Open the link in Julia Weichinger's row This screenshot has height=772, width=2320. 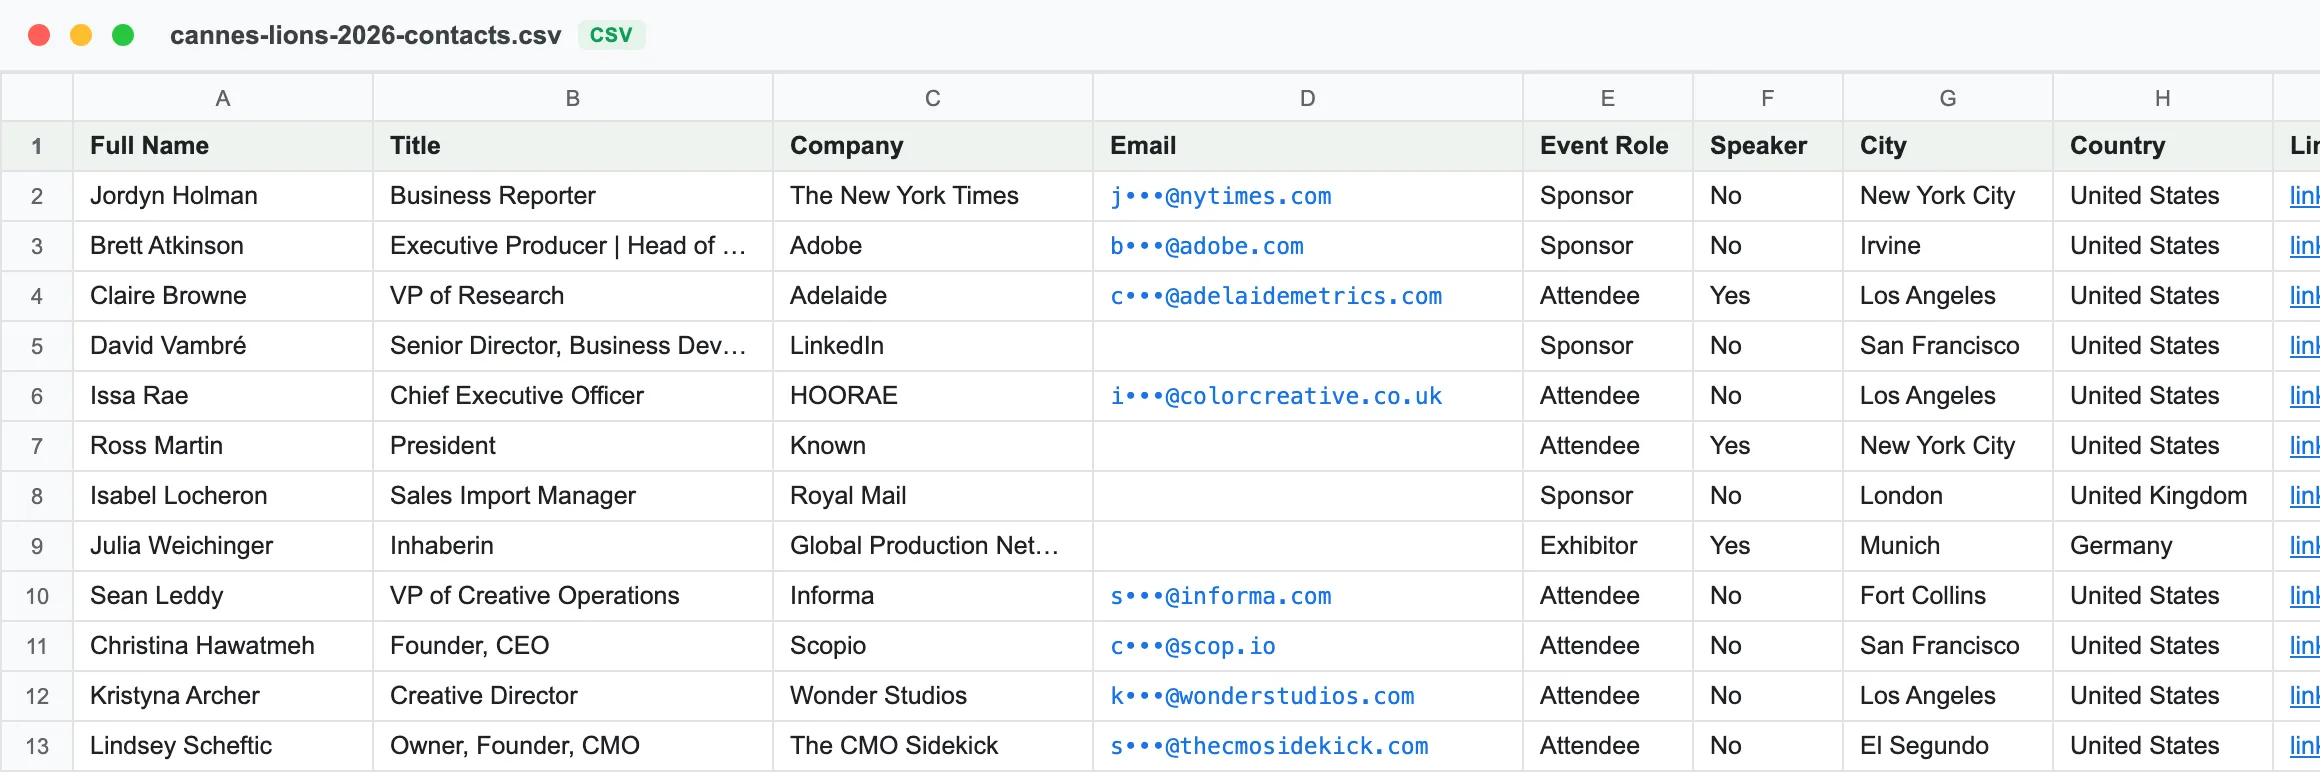pyautogui.click(x=2304, y=546)
